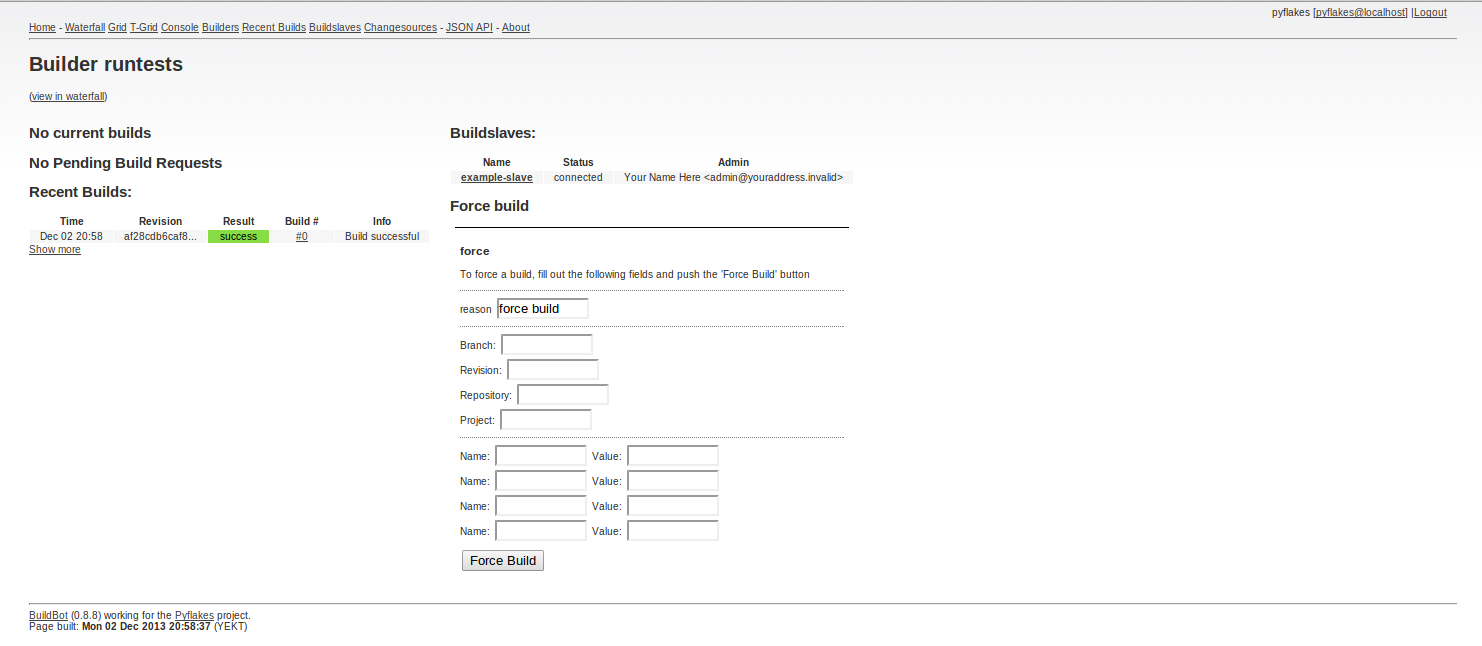Focus the second property Name field
The height and width of the screenshot is (646, 1482).
pos(541,481)
